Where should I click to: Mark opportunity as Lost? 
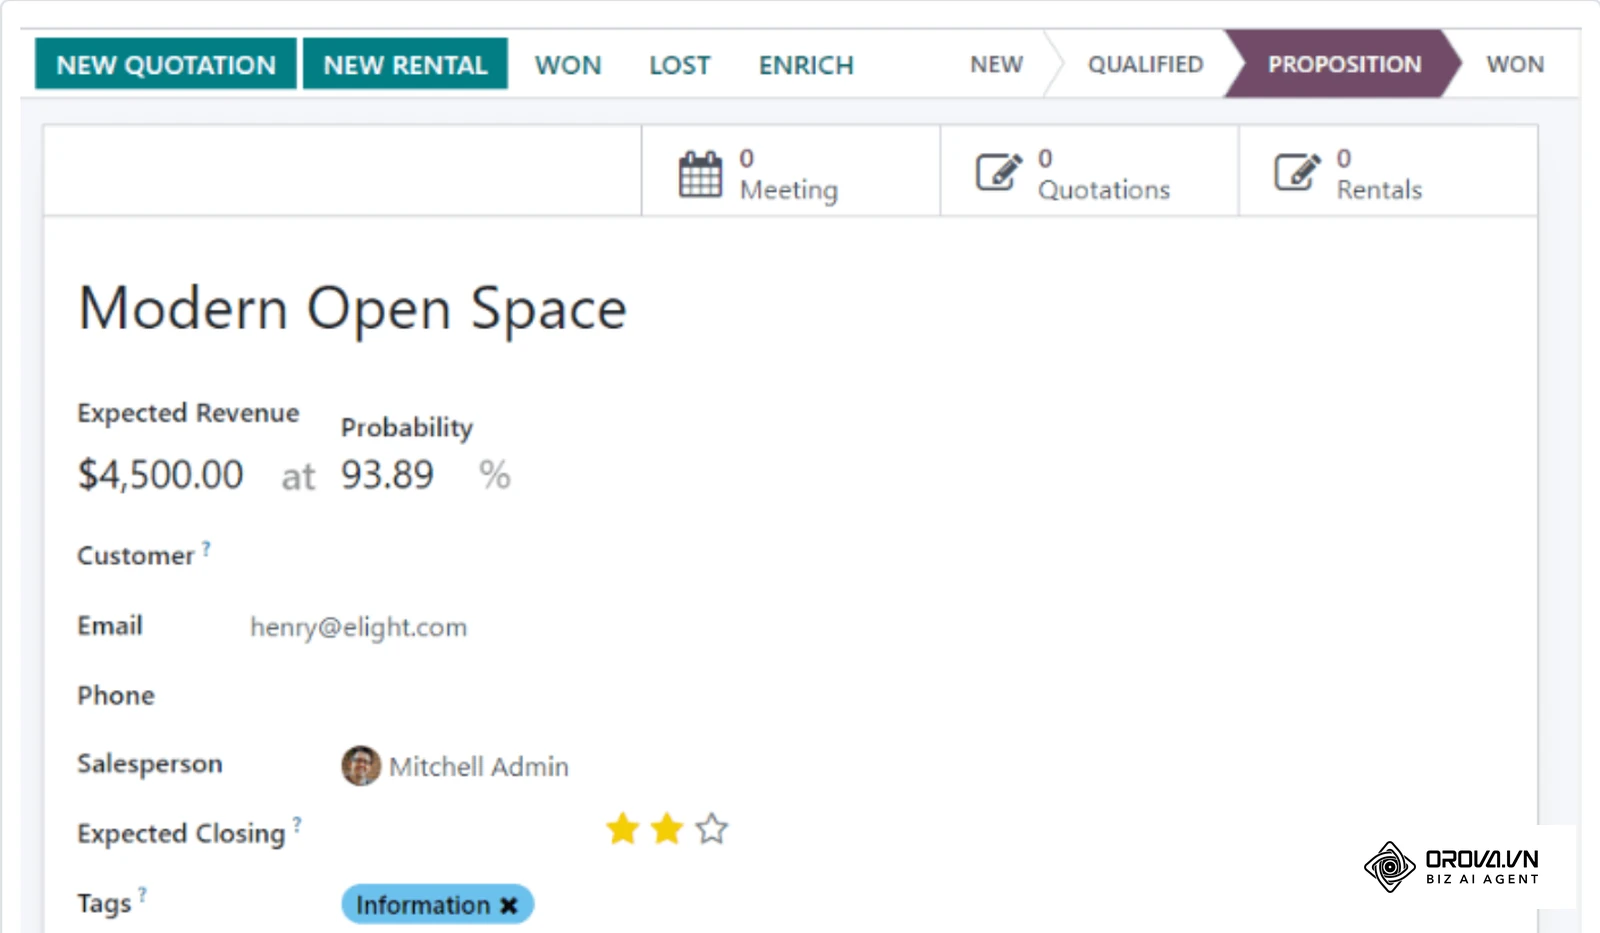[x=680, y=65]
